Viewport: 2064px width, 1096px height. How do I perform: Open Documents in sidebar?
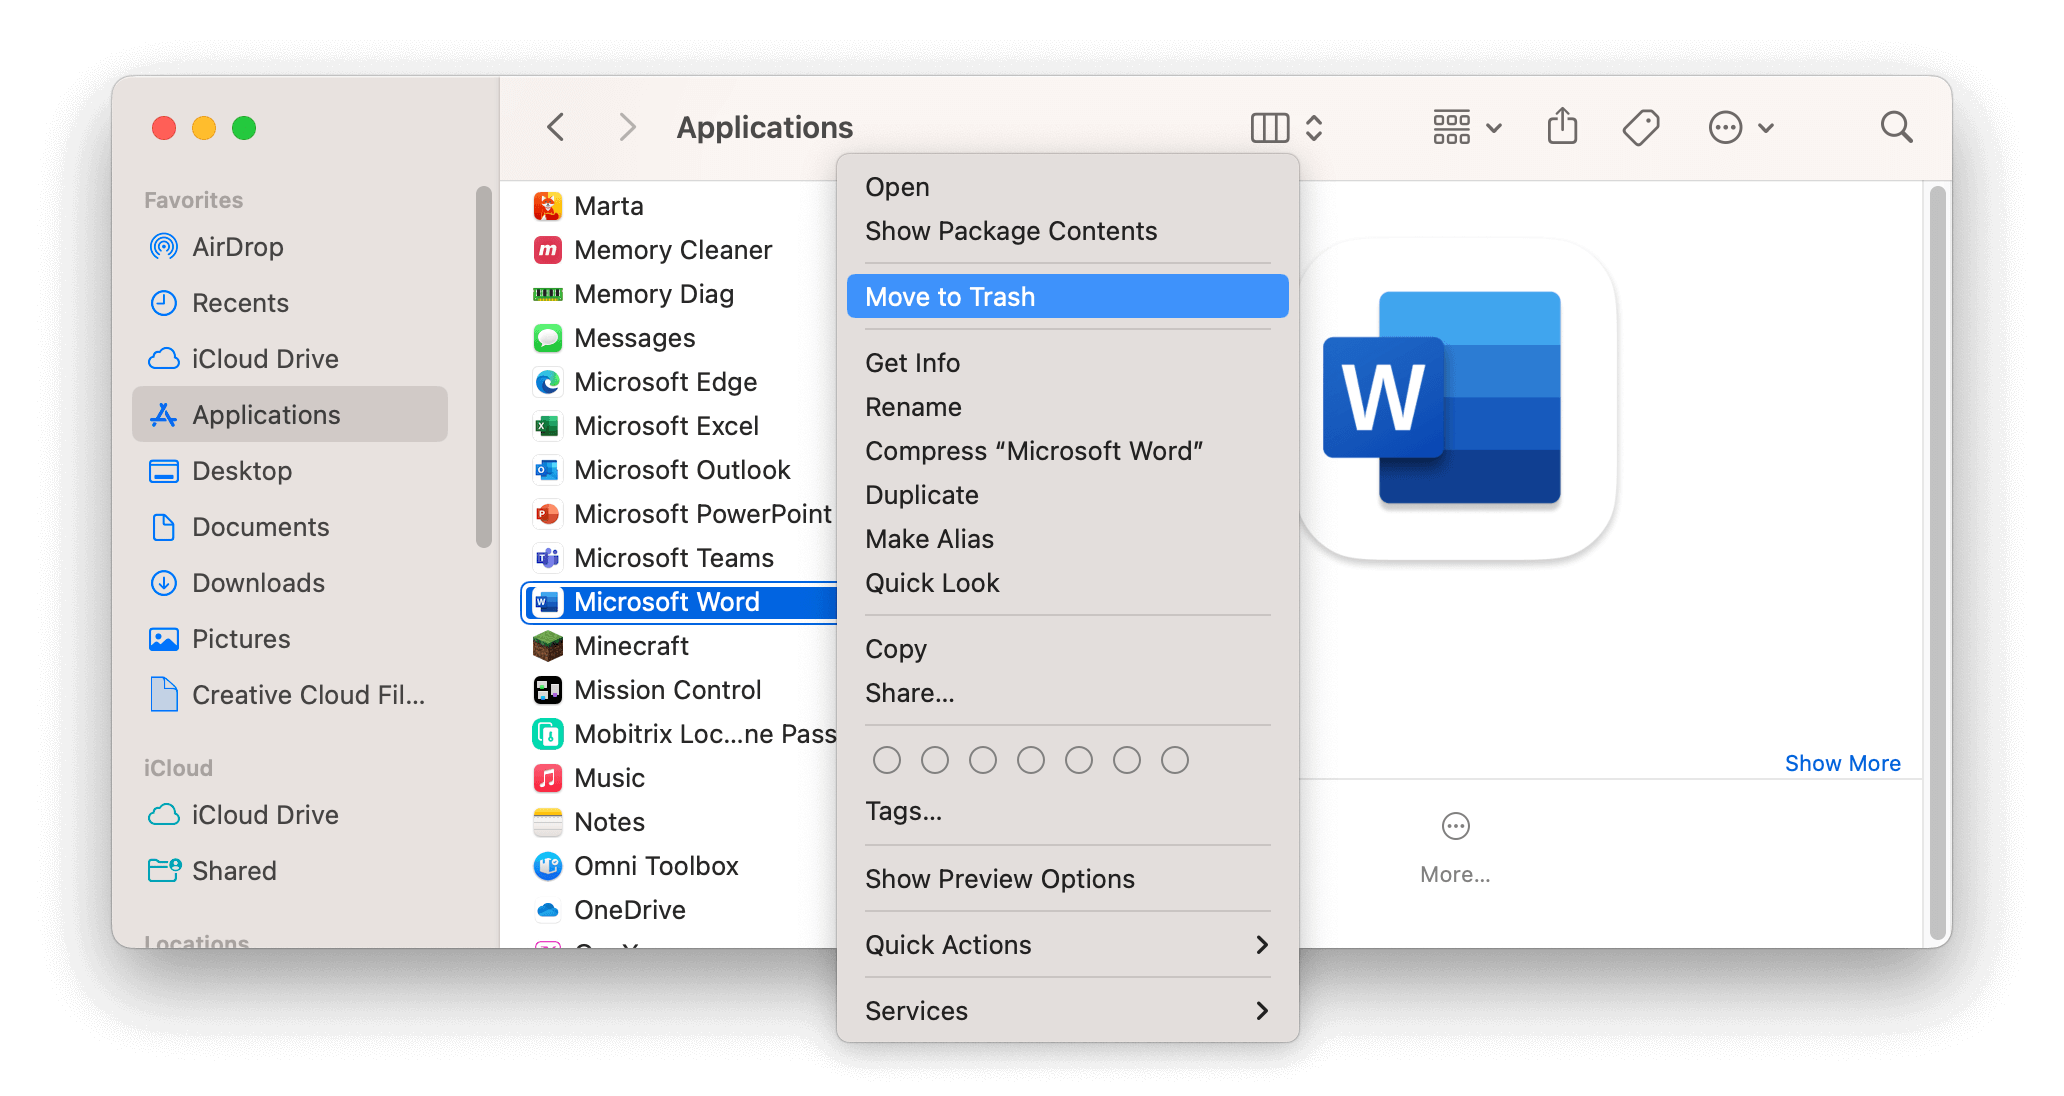click(290, 527)
